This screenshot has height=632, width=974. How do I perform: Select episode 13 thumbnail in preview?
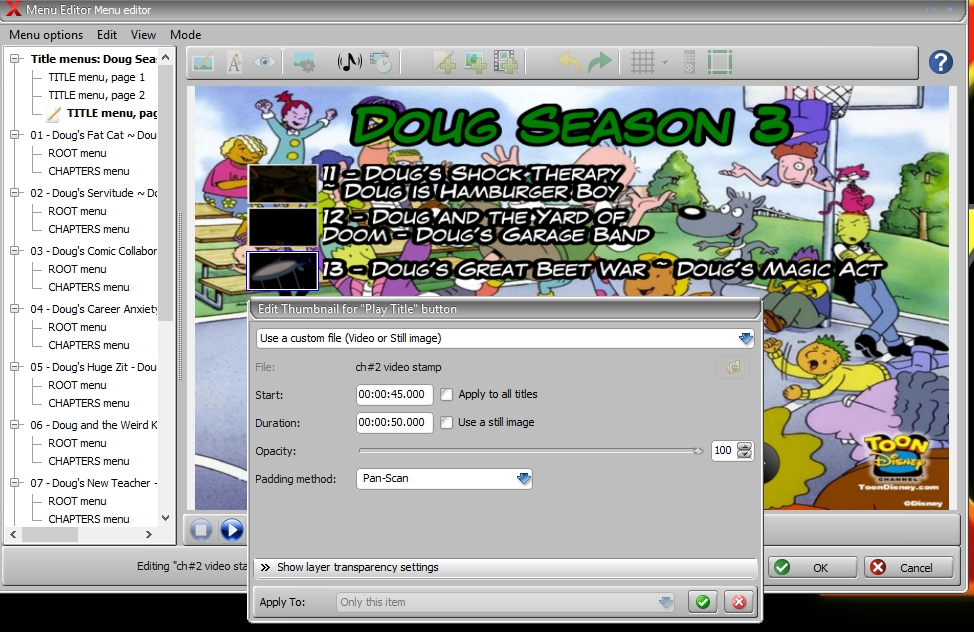tap(283, 271)
